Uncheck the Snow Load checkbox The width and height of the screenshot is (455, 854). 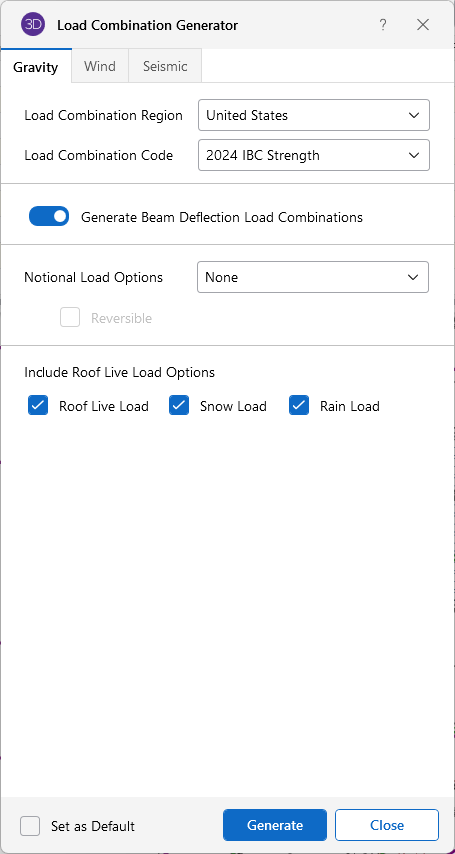[x=179, y=406]
